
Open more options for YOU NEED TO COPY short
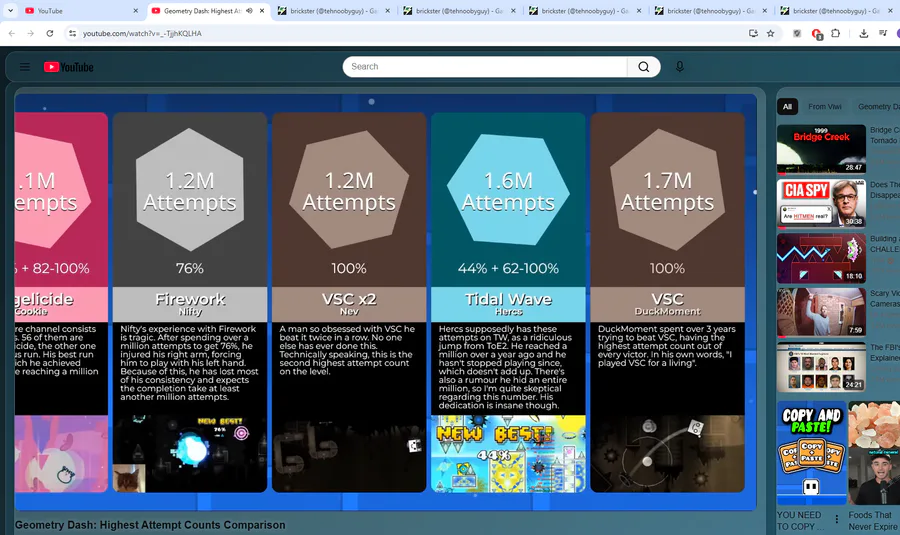(837, 519)
